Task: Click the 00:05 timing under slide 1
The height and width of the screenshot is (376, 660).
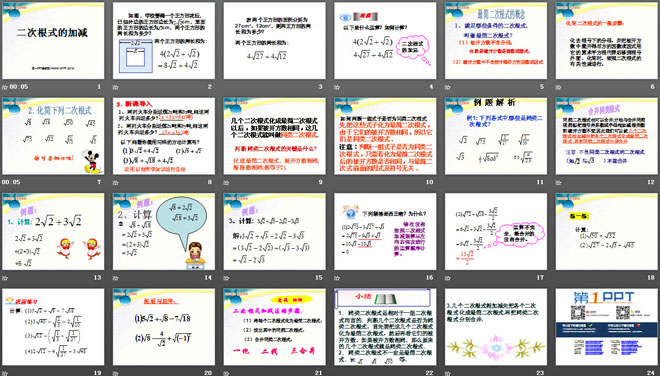Action: 19,87
